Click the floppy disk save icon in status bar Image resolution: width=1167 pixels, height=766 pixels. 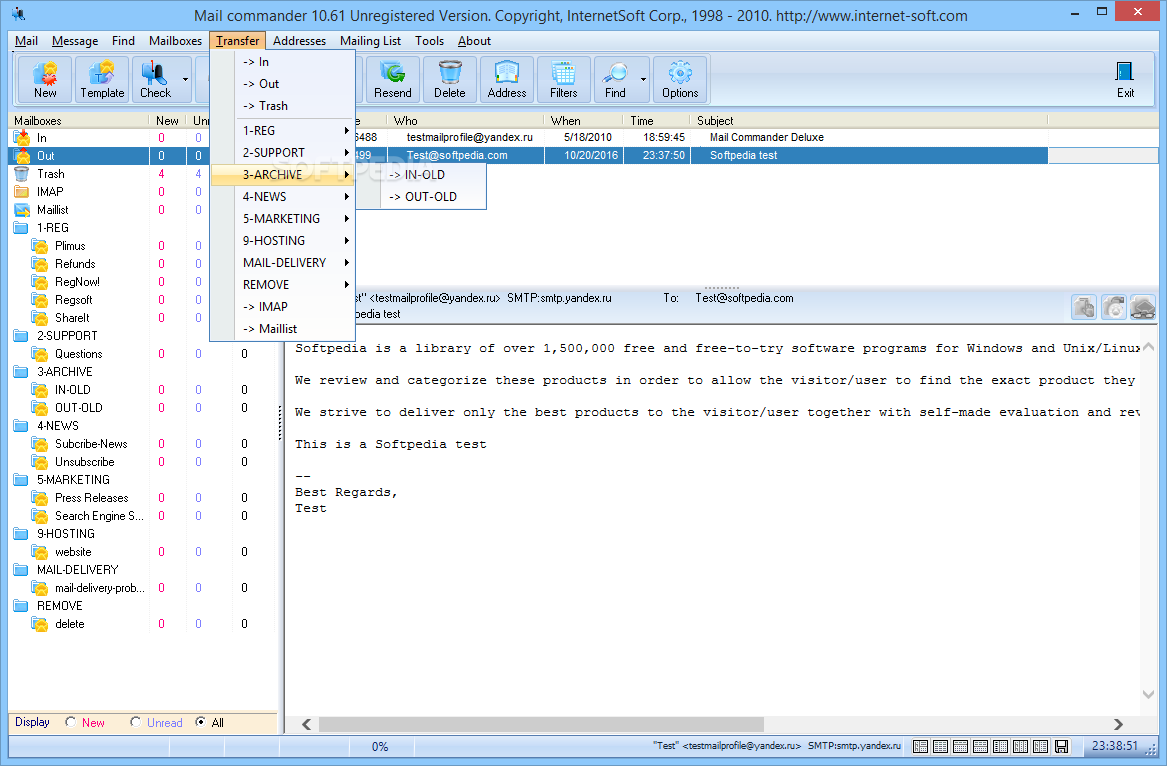[1062, 746]
